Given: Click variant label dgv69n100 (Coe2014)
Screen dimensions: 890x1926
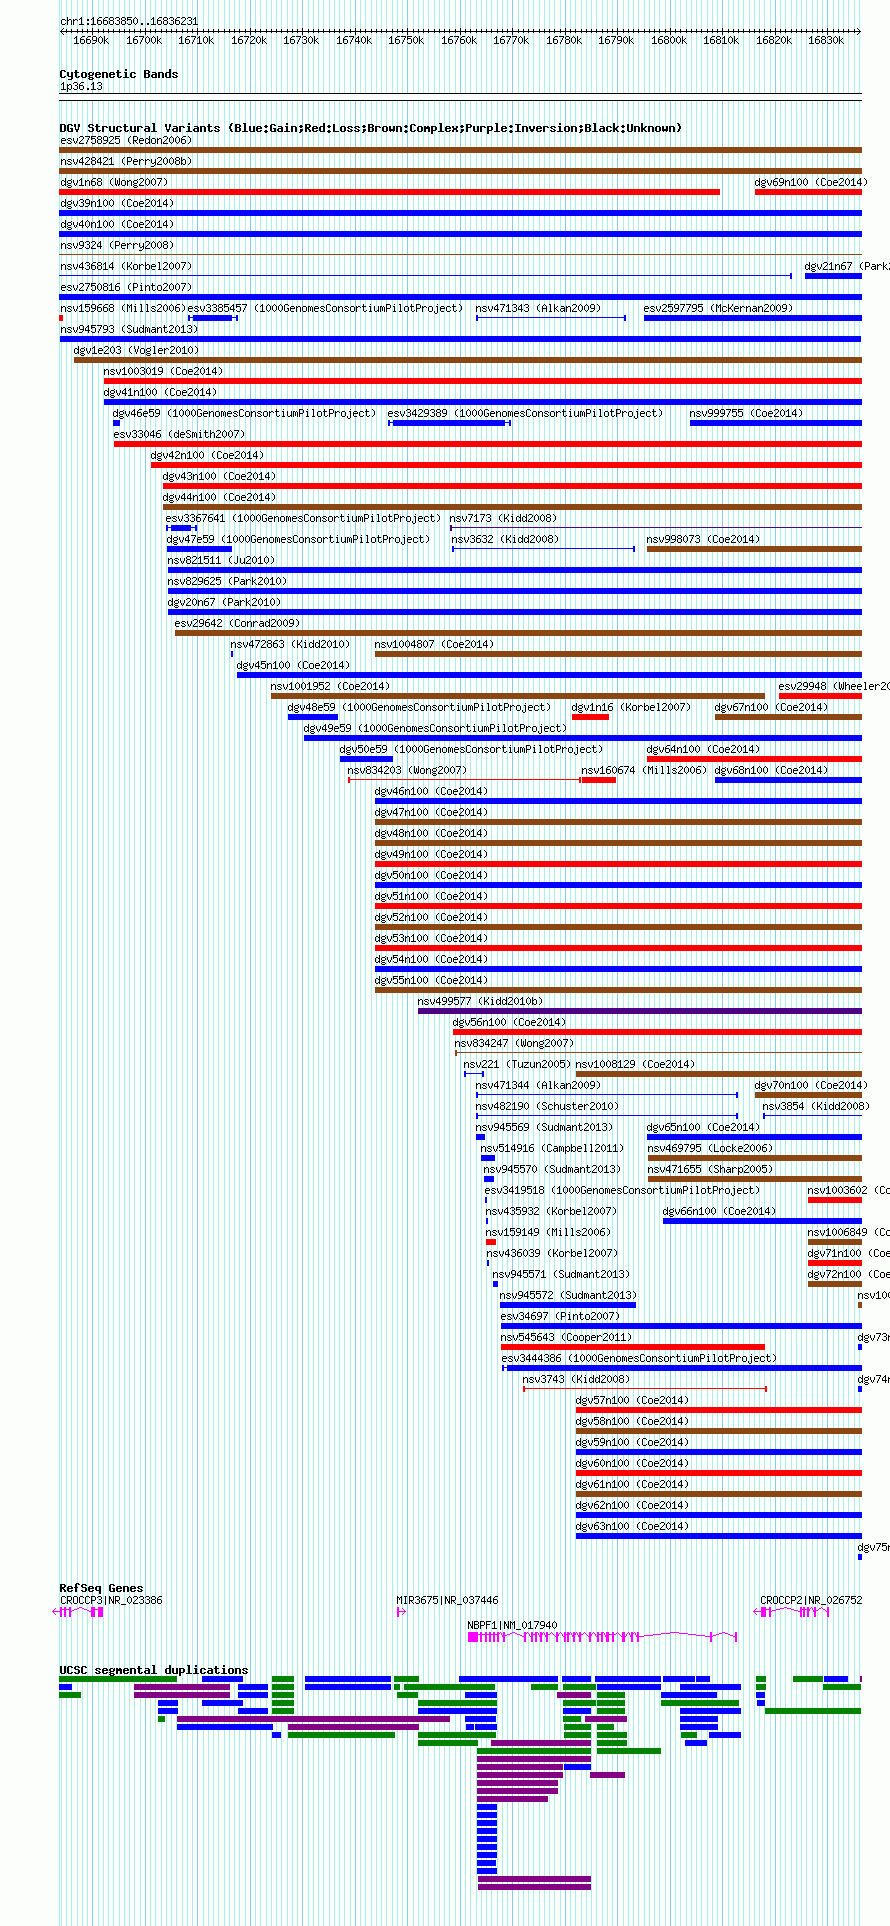Looking at the screenshot, I should tap(811, 182).
